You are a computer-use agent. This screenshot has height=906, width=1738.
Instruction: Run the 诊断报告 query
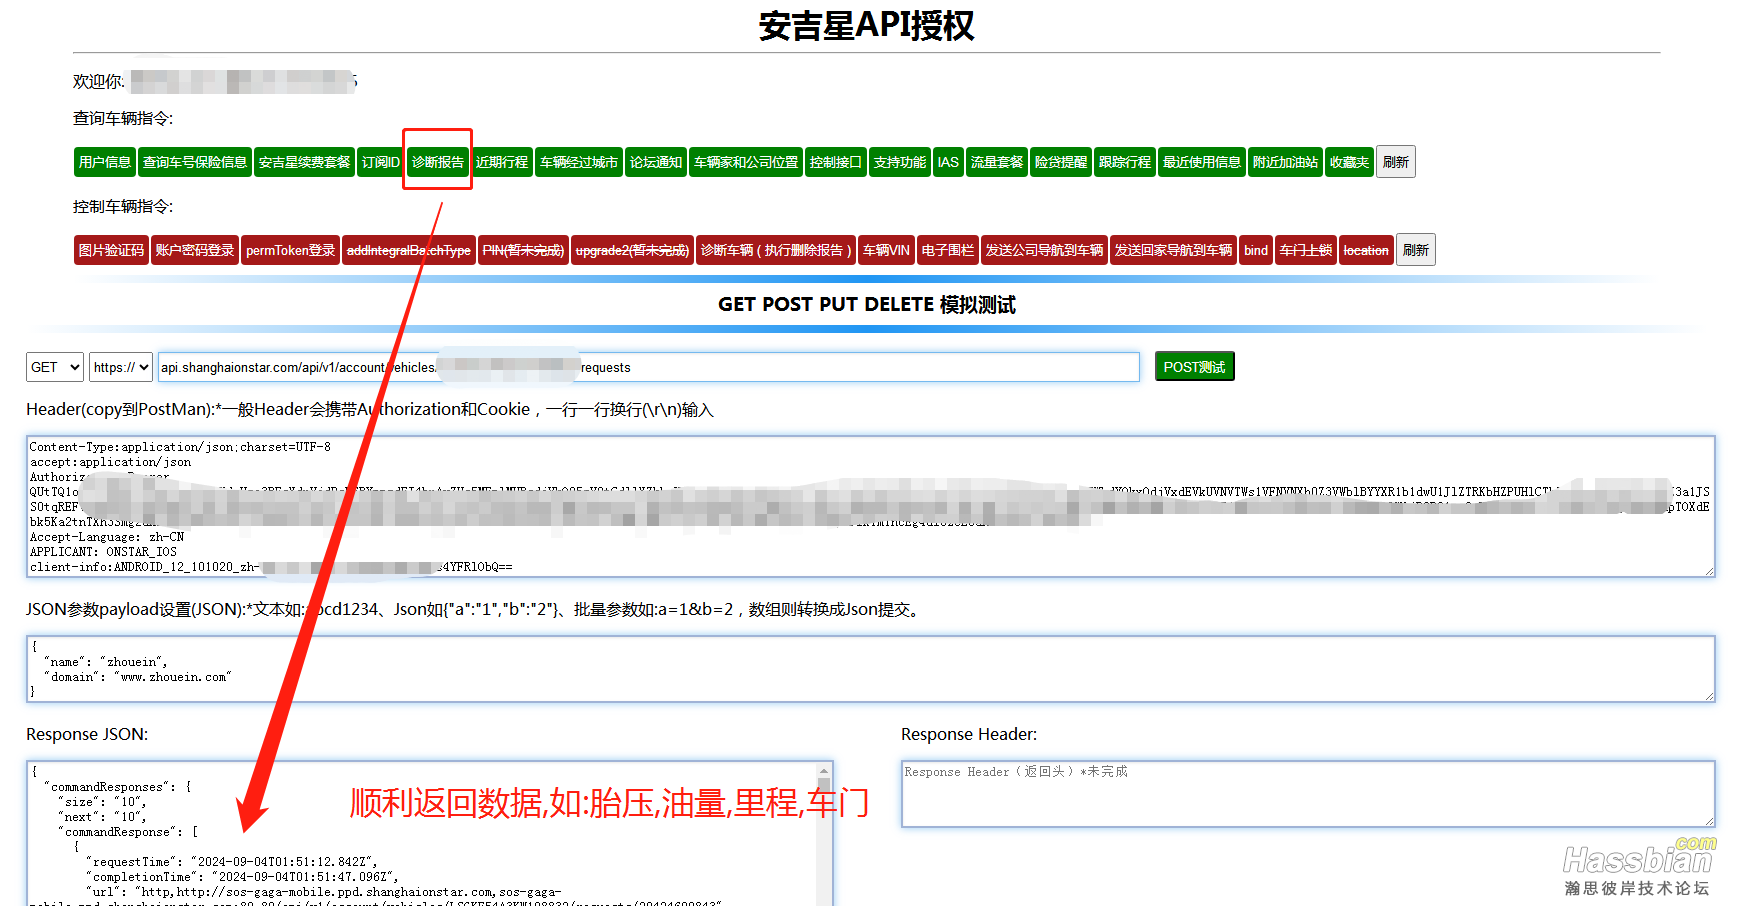(438, 162)
